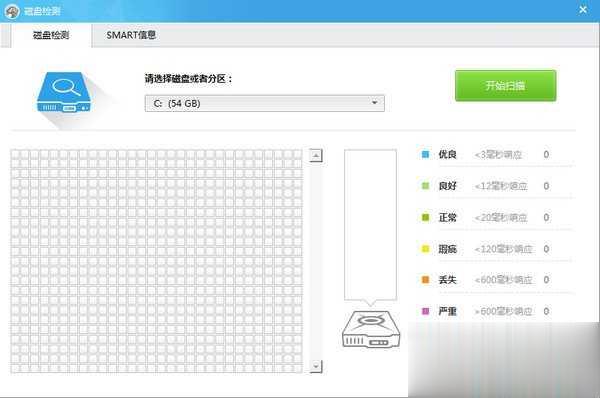This screenshot has width=600, height=398.
Task: Click the light green 良好 swatch
Action: pyautogui.click(x=425, y=186)
